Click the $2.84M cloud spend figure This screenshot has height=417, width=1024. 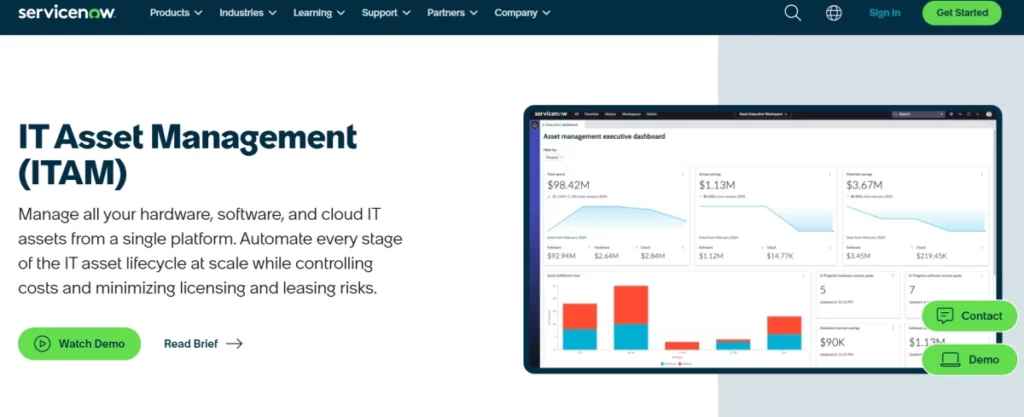[652, 256]
